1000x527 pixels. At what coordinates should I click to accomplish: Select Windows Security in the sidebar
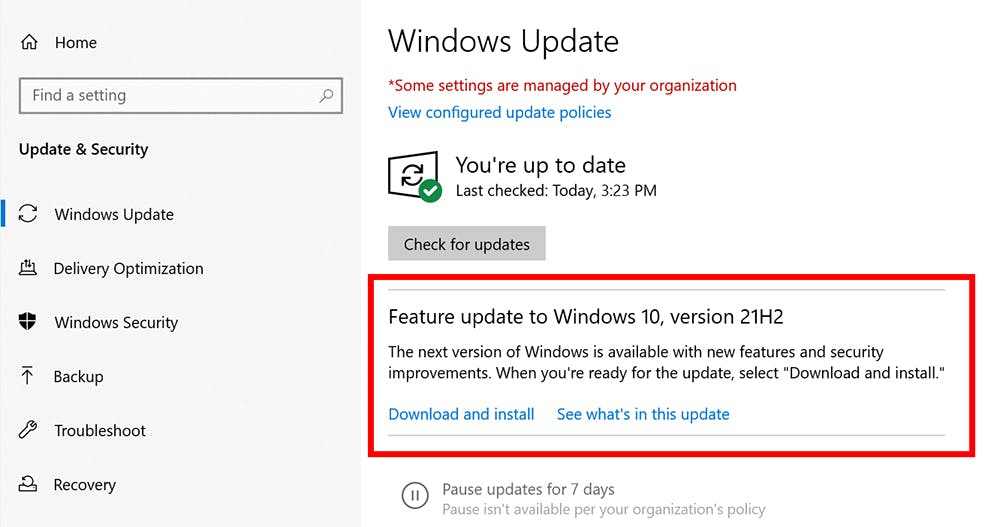coord(116,322)
